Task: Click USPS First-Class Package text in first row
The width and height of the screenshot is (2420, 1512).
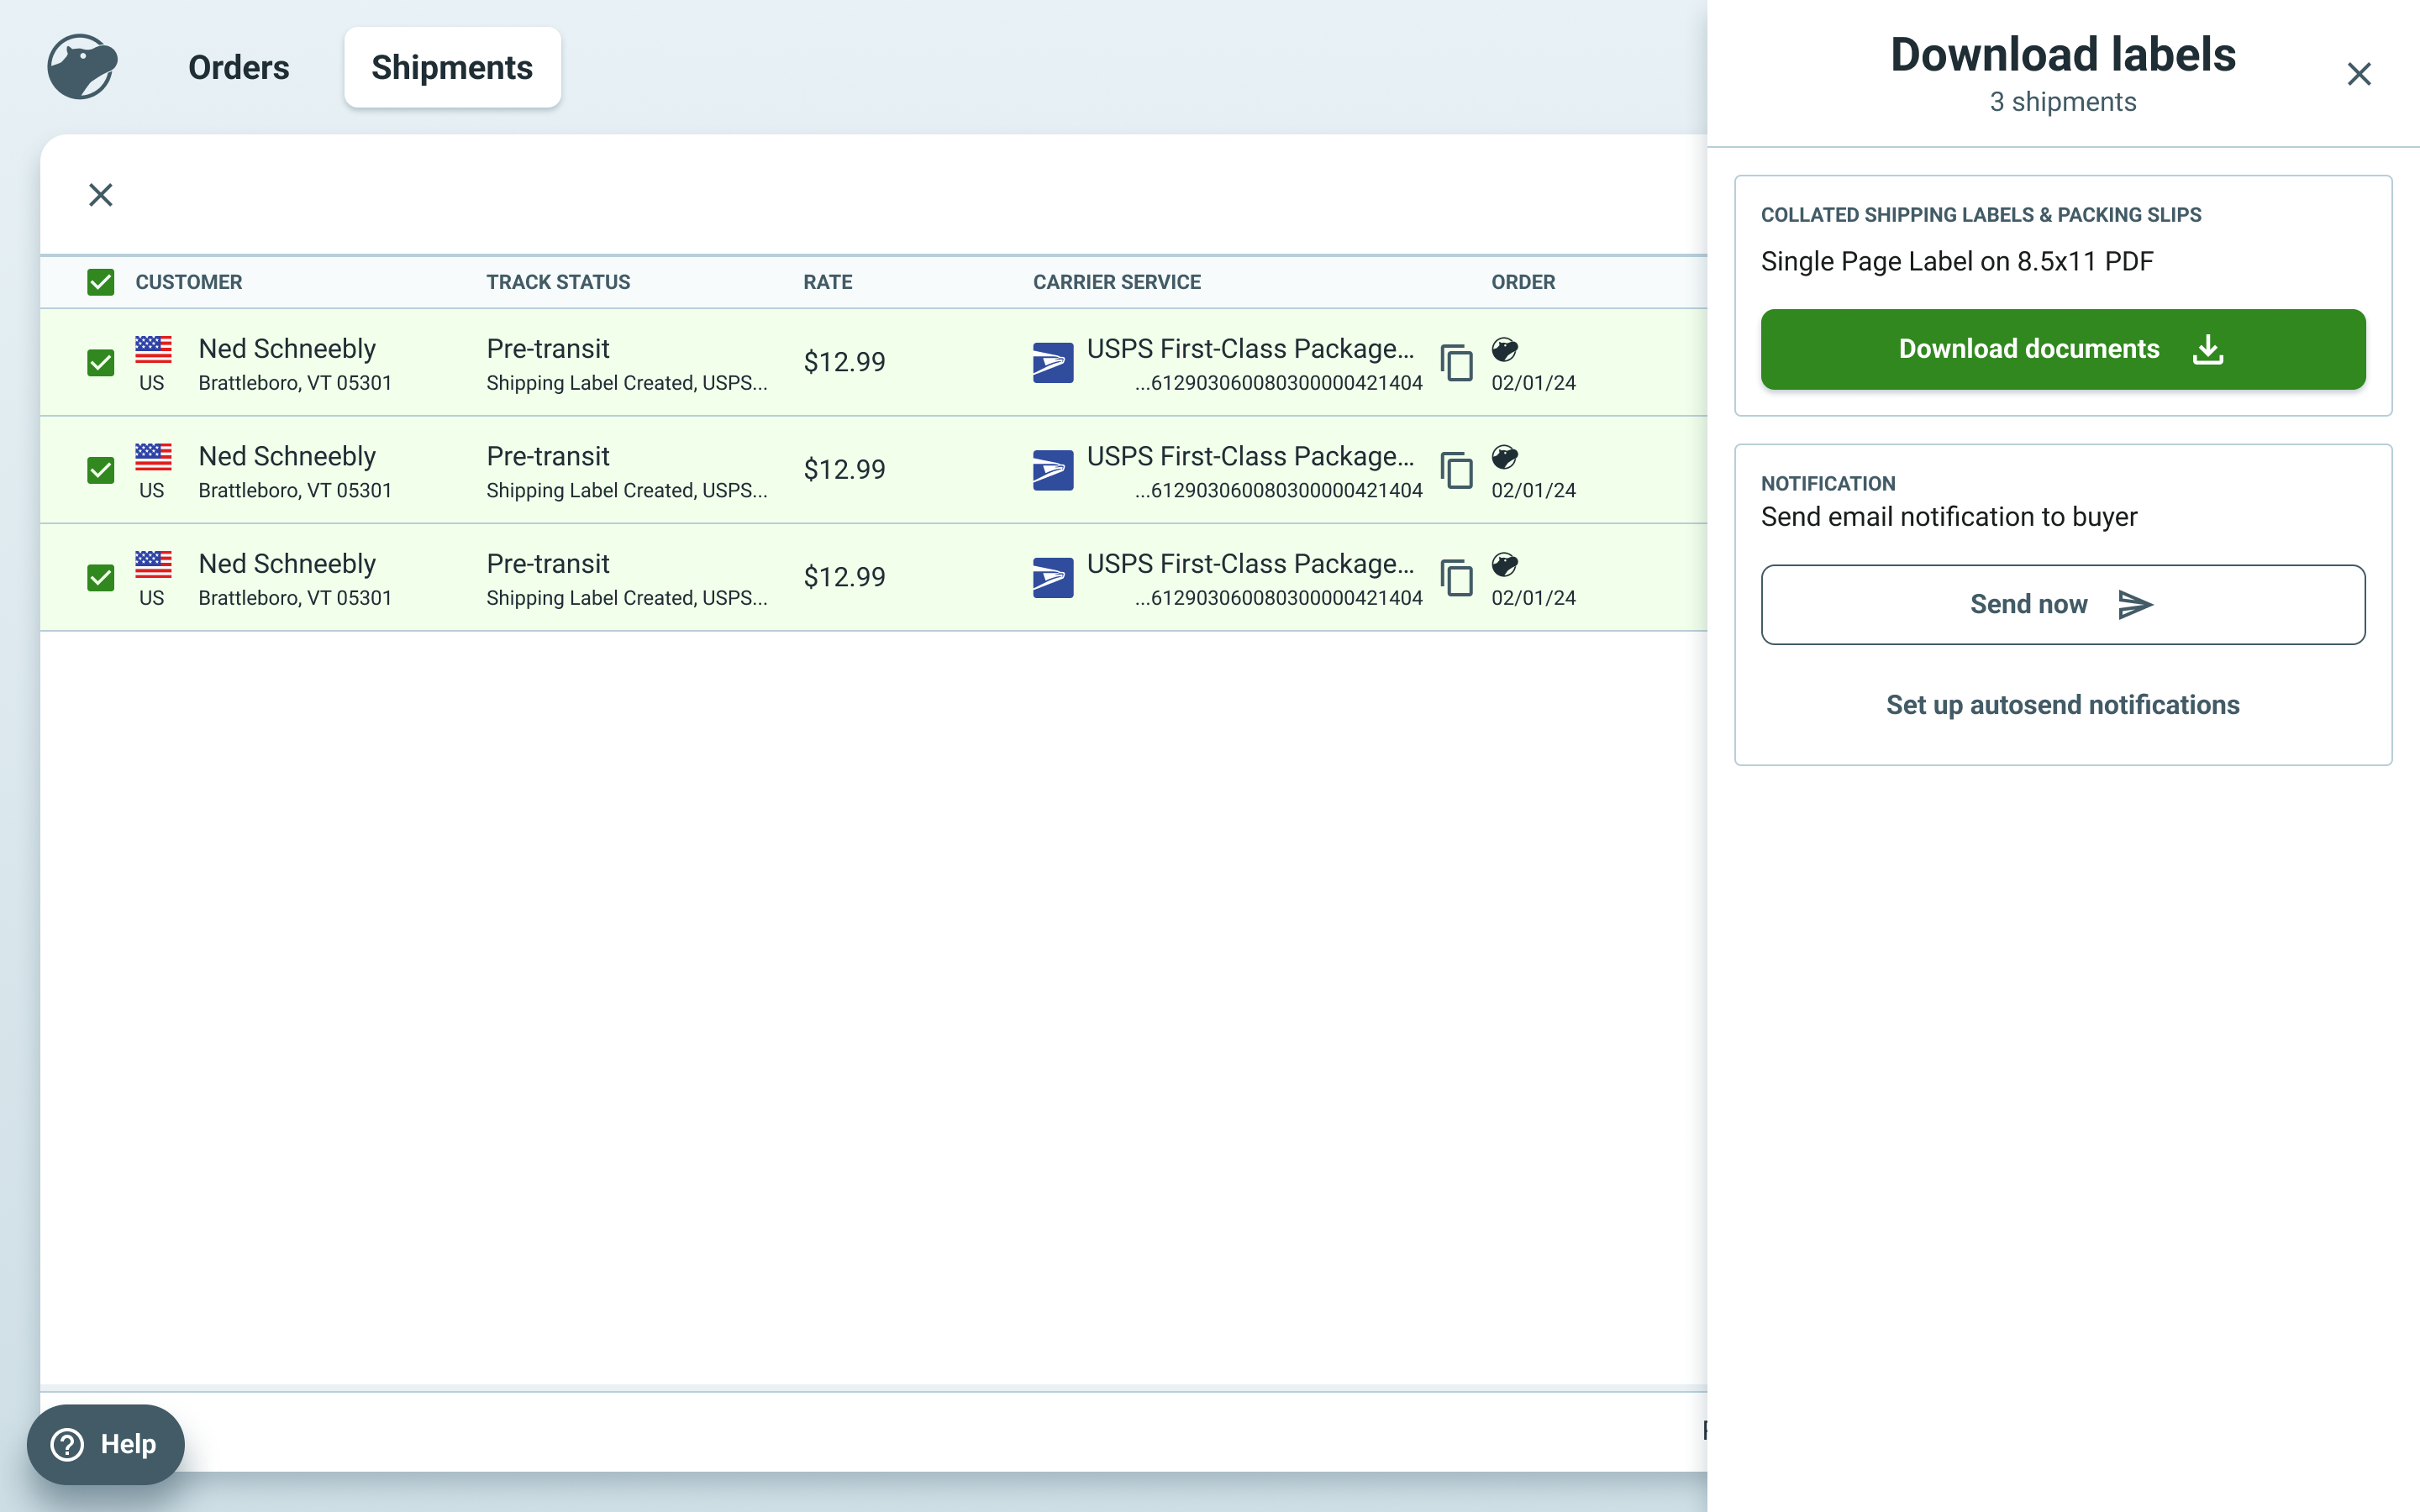Action: click(1250, 348)
